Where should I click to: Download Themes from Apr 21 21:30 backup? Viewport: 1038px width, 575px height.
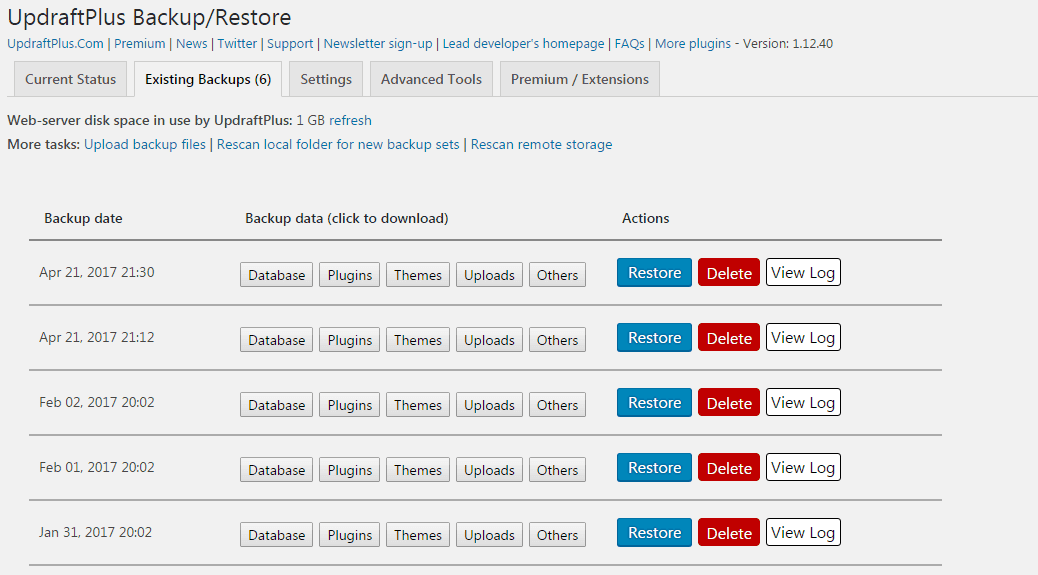418,275
